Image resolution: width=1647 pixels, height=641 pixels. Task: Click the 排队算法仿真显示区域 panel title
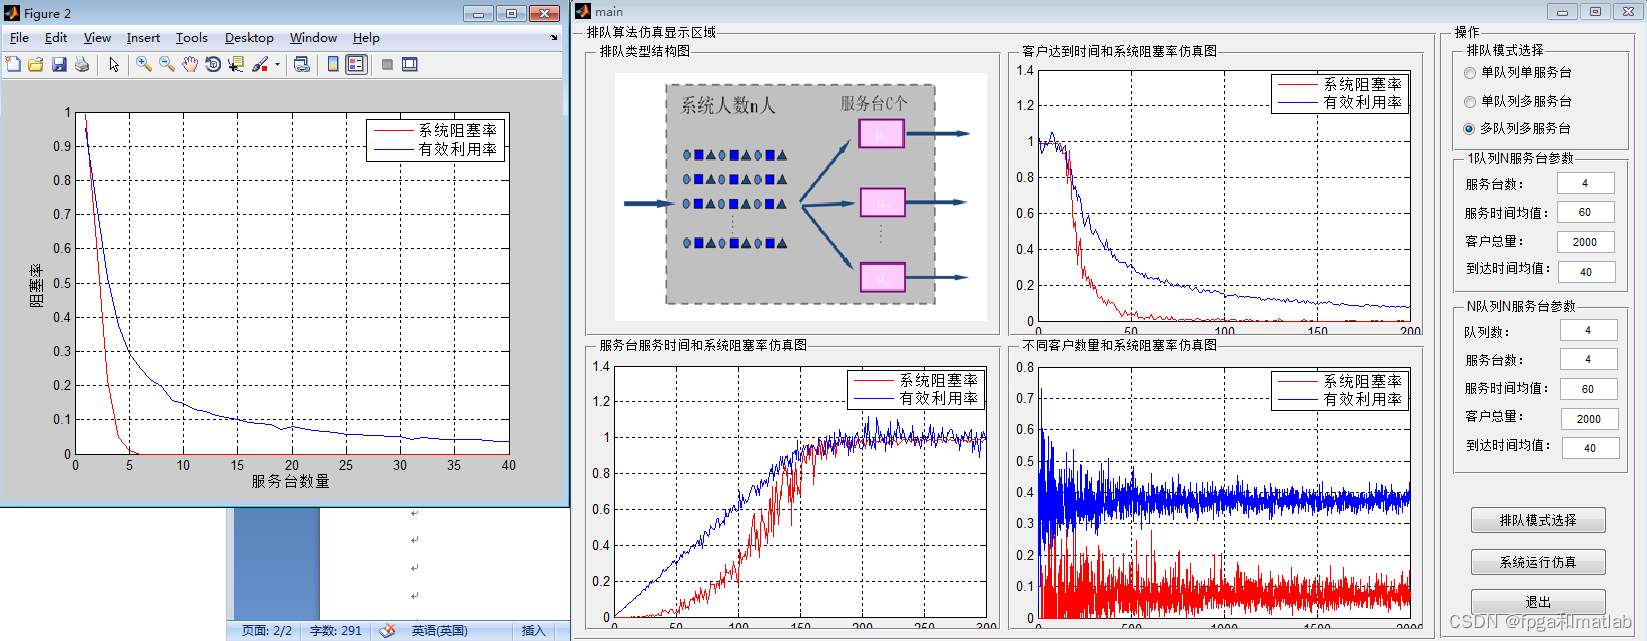651,33
